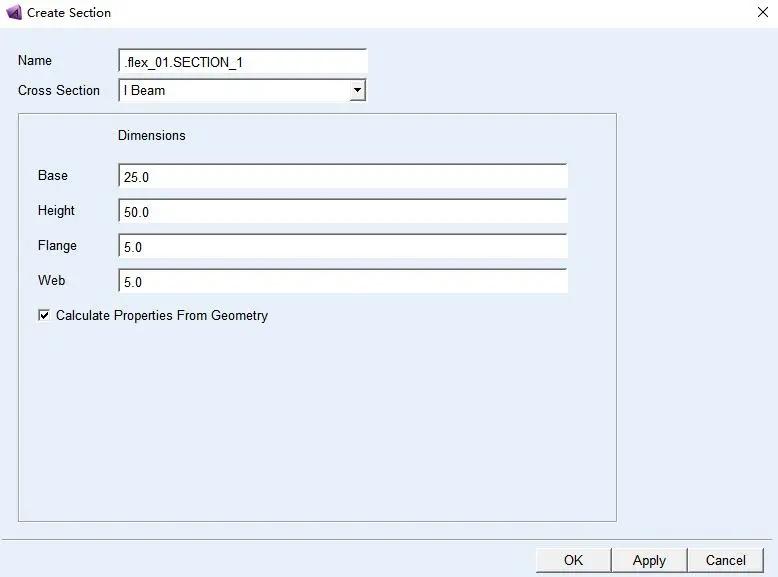Focus the Base dimension input field
The image size is (778, 577).
342,177
